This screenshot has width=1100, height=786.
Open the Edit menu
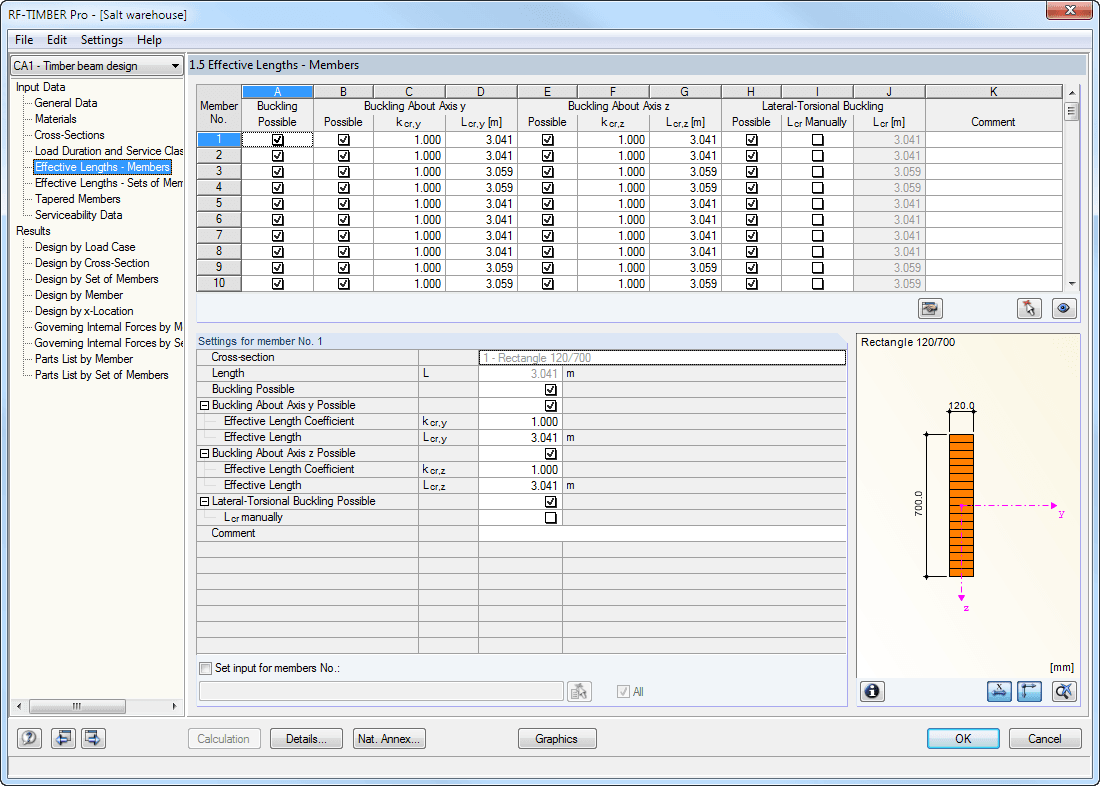[57, 40]
